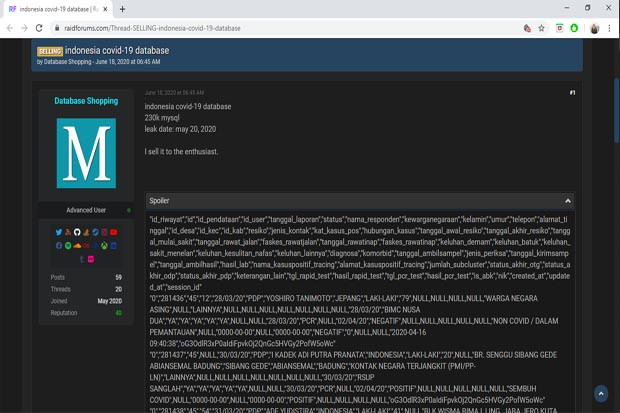Open the Instagram profile icon
Viewport: 620px width, 413px height.
click(x=104, y=232)
